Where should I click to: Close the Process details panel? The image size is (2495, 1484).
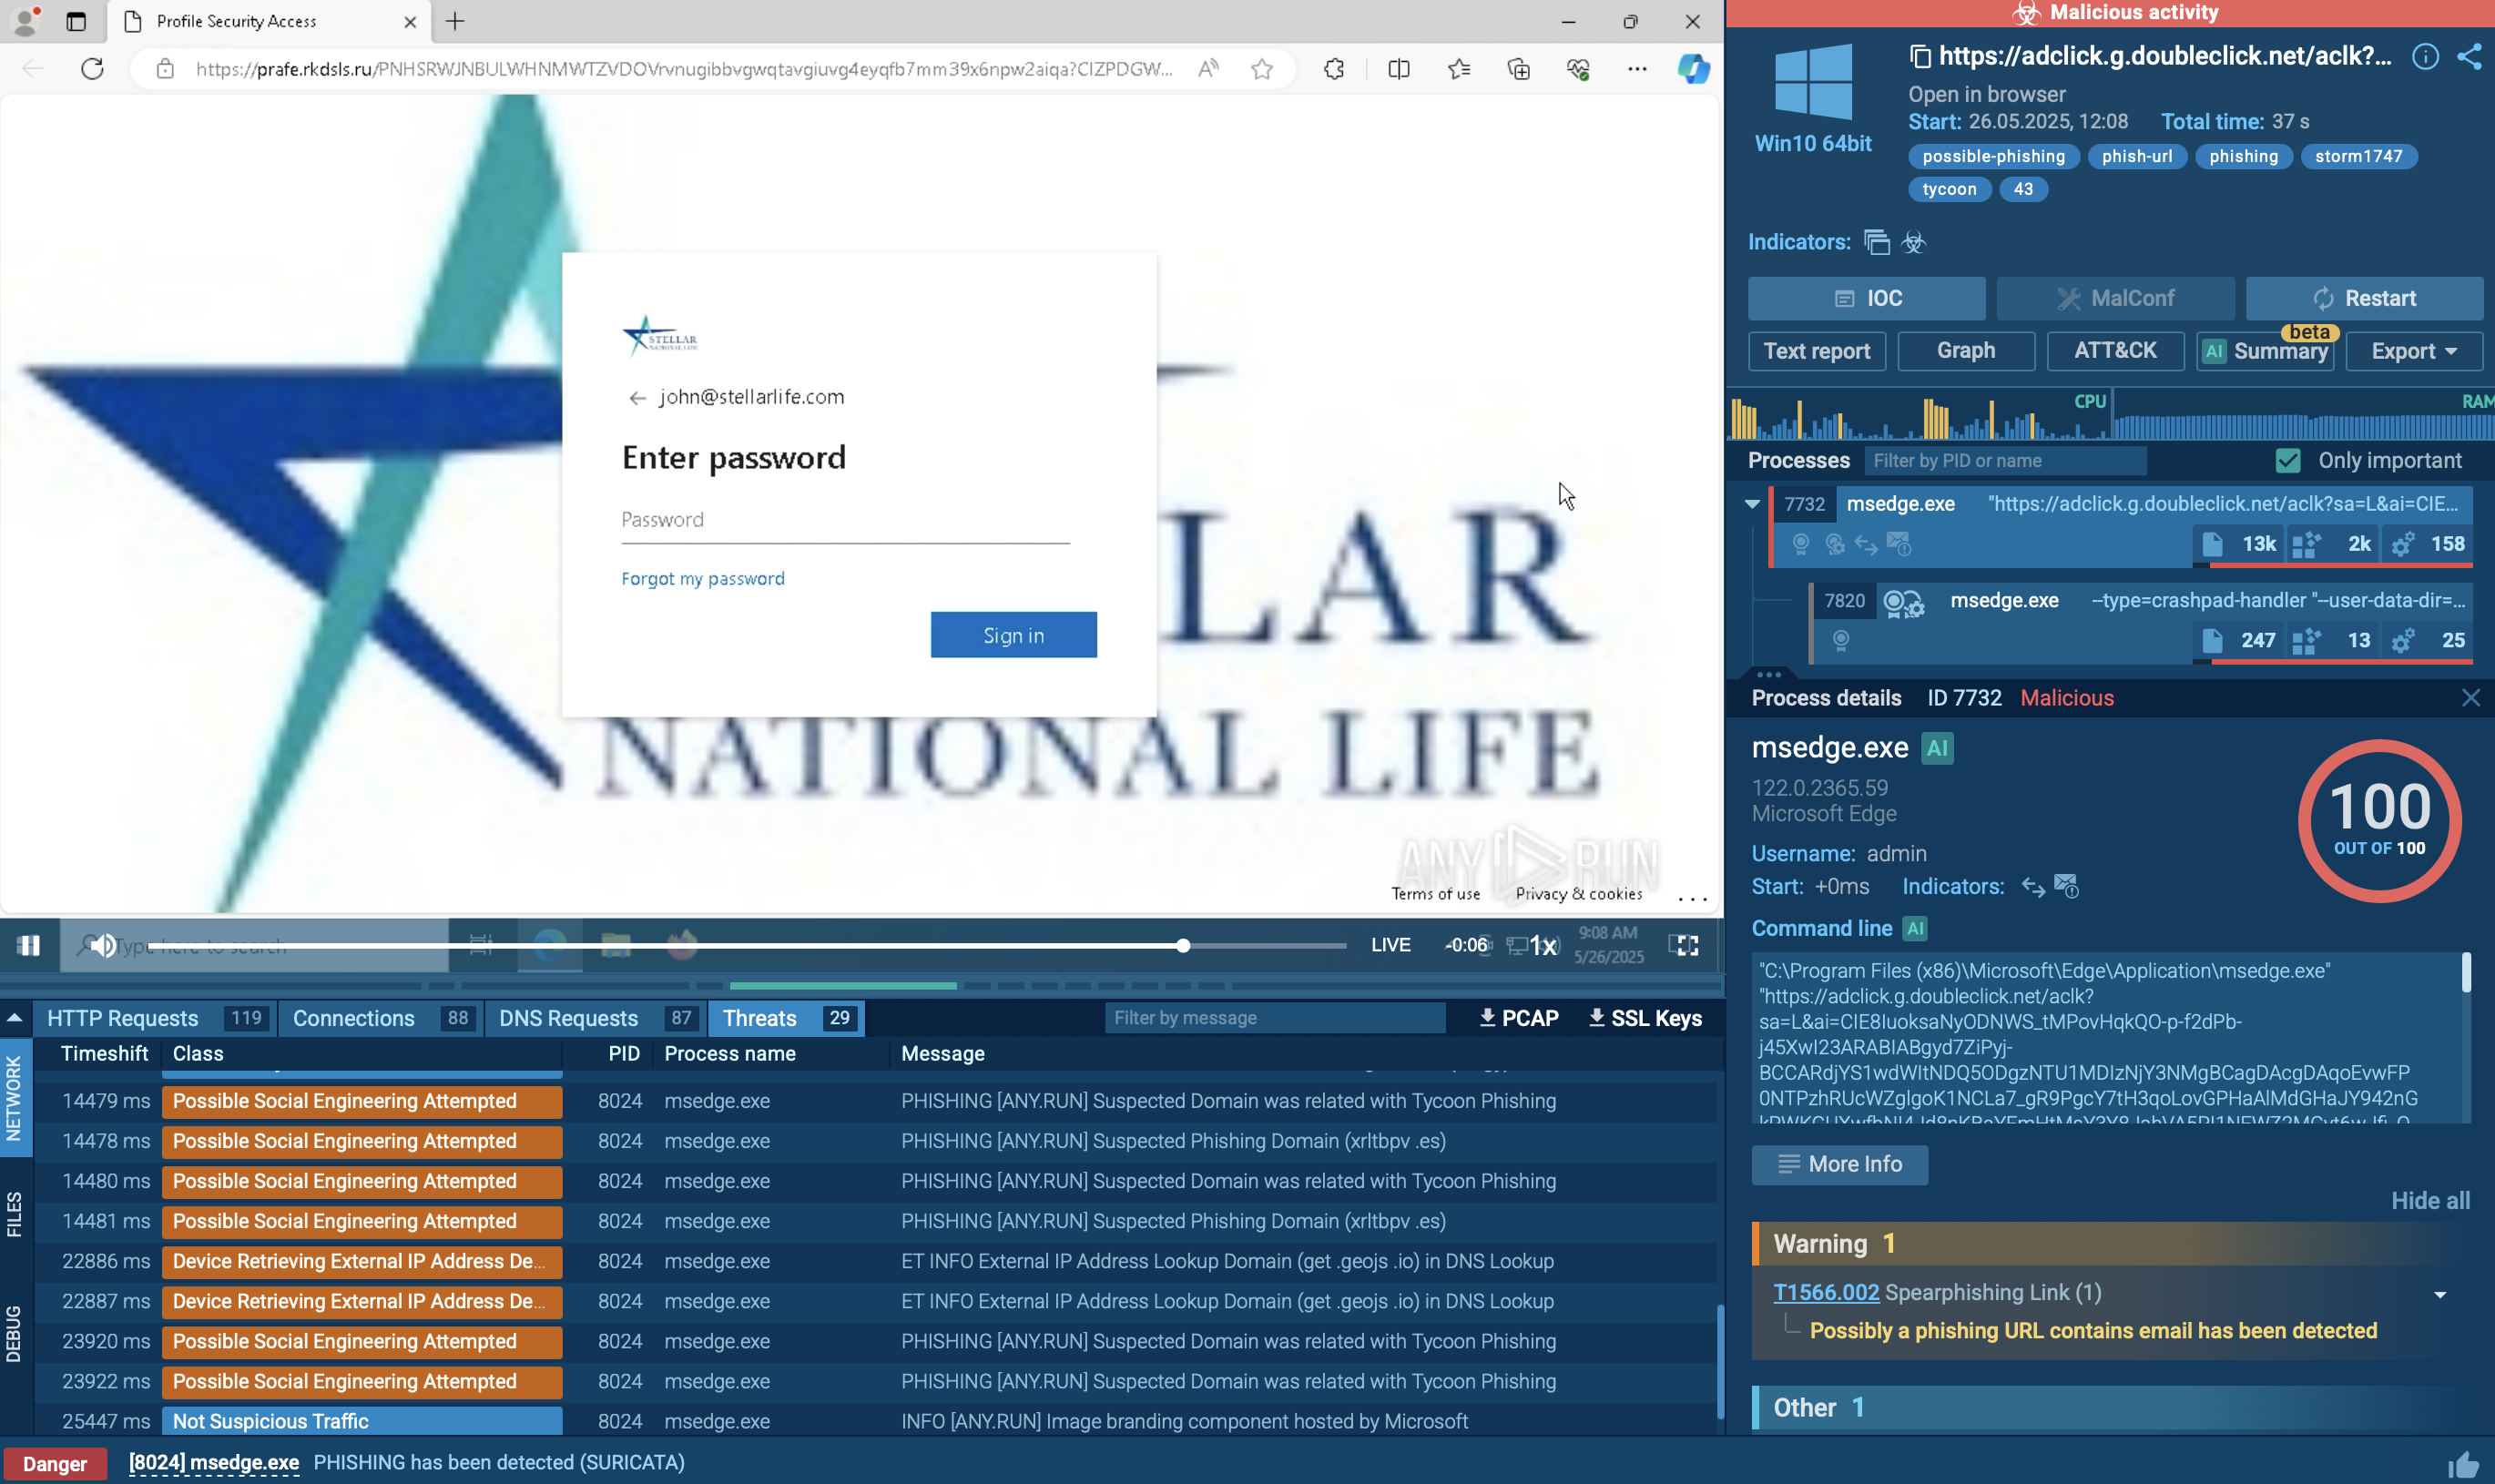point(2470,698)
